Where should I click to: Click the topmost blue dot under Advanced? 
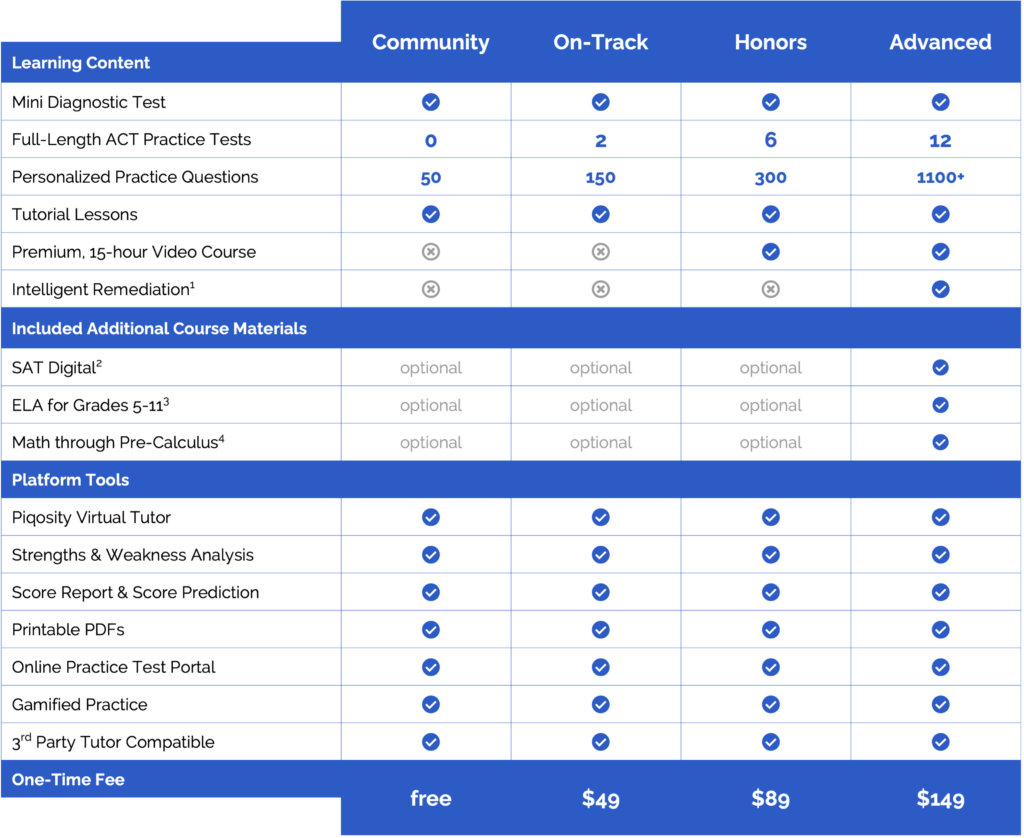coord(940,102)
